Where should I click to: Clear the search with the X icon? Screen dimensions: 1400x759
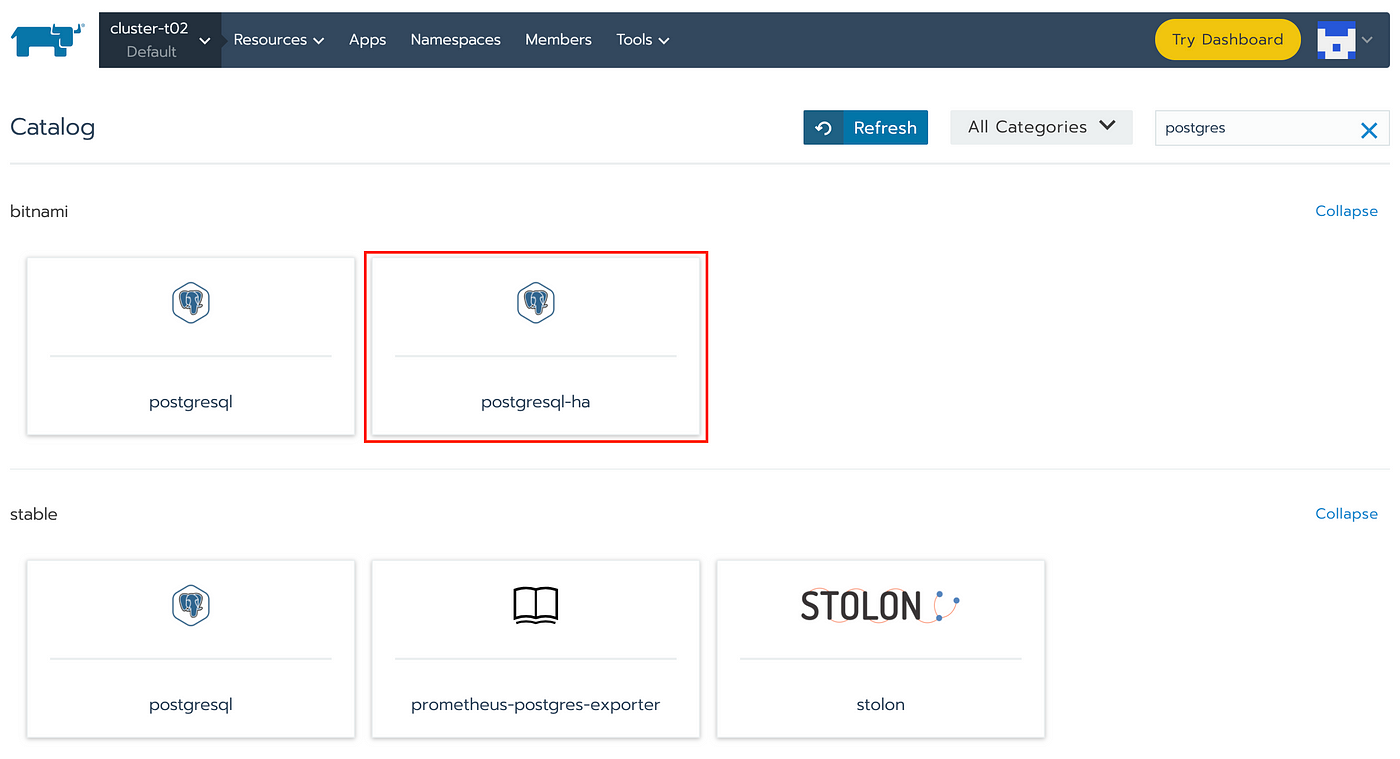1369,130
